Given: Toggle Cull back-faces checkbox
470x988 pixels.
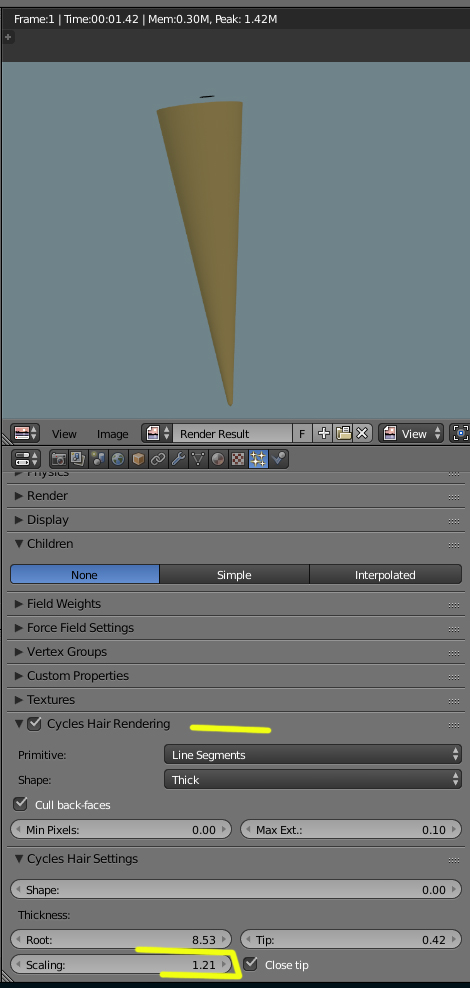Looking at the screenshot, I should (21, 804).
